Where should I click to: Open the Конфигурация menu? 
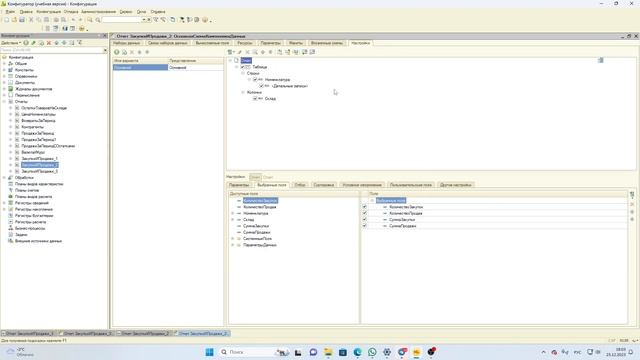click(x=49, y=12)
